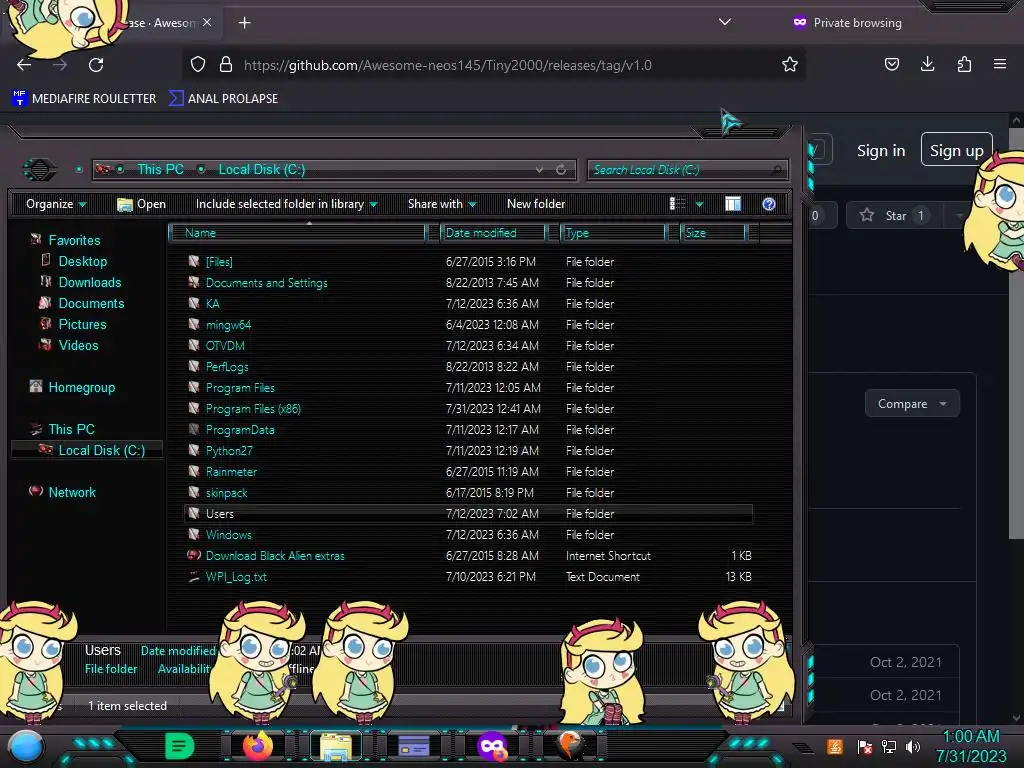Open the File Explorer taskbar icon
The width and height of the screenshot is (1024, 768).
pos(336,746)
